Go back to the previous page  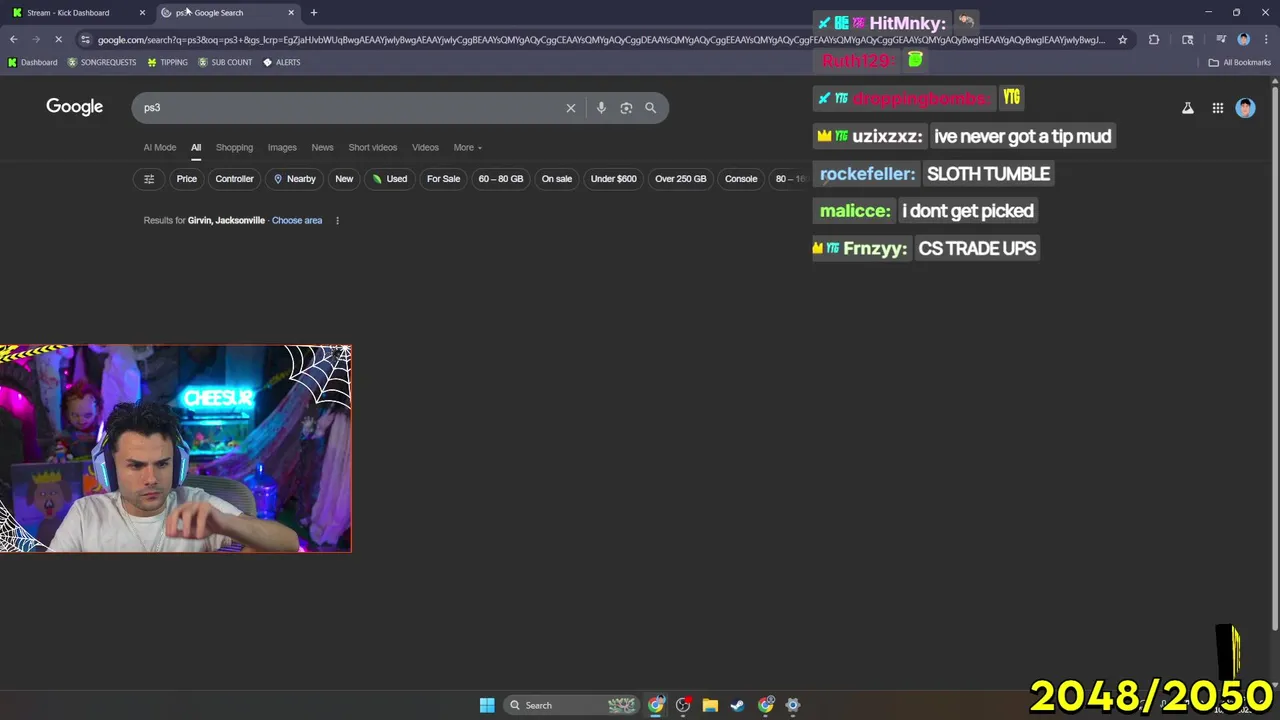point(13,40)
